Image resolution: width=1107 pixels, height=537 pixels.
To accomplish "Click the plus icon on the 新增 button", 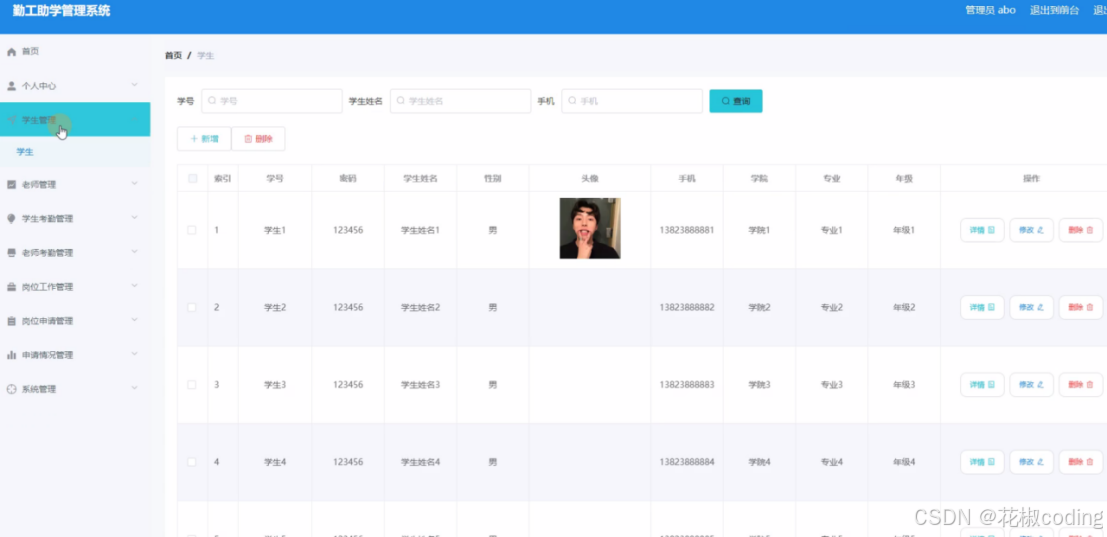I will coord(194,139).
